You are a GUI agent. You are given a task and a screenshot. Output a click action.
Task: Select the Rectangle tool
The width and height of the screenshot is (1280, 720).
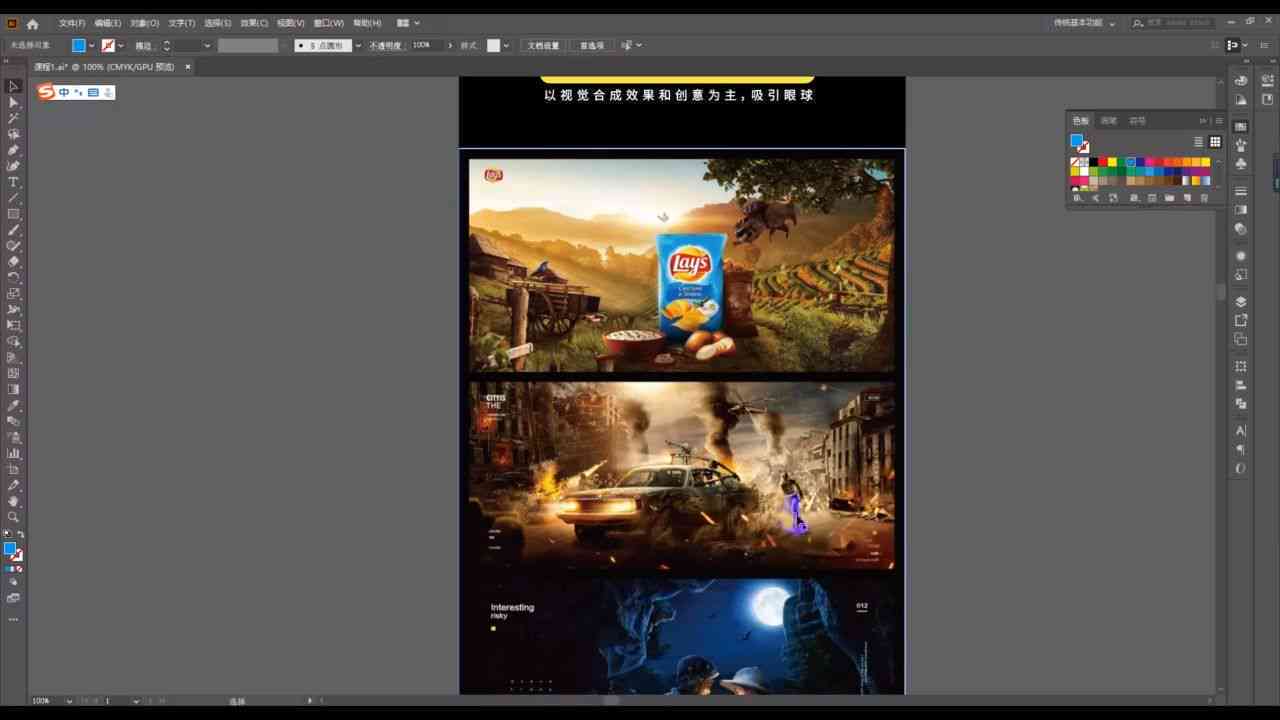[x=14, y=214]
